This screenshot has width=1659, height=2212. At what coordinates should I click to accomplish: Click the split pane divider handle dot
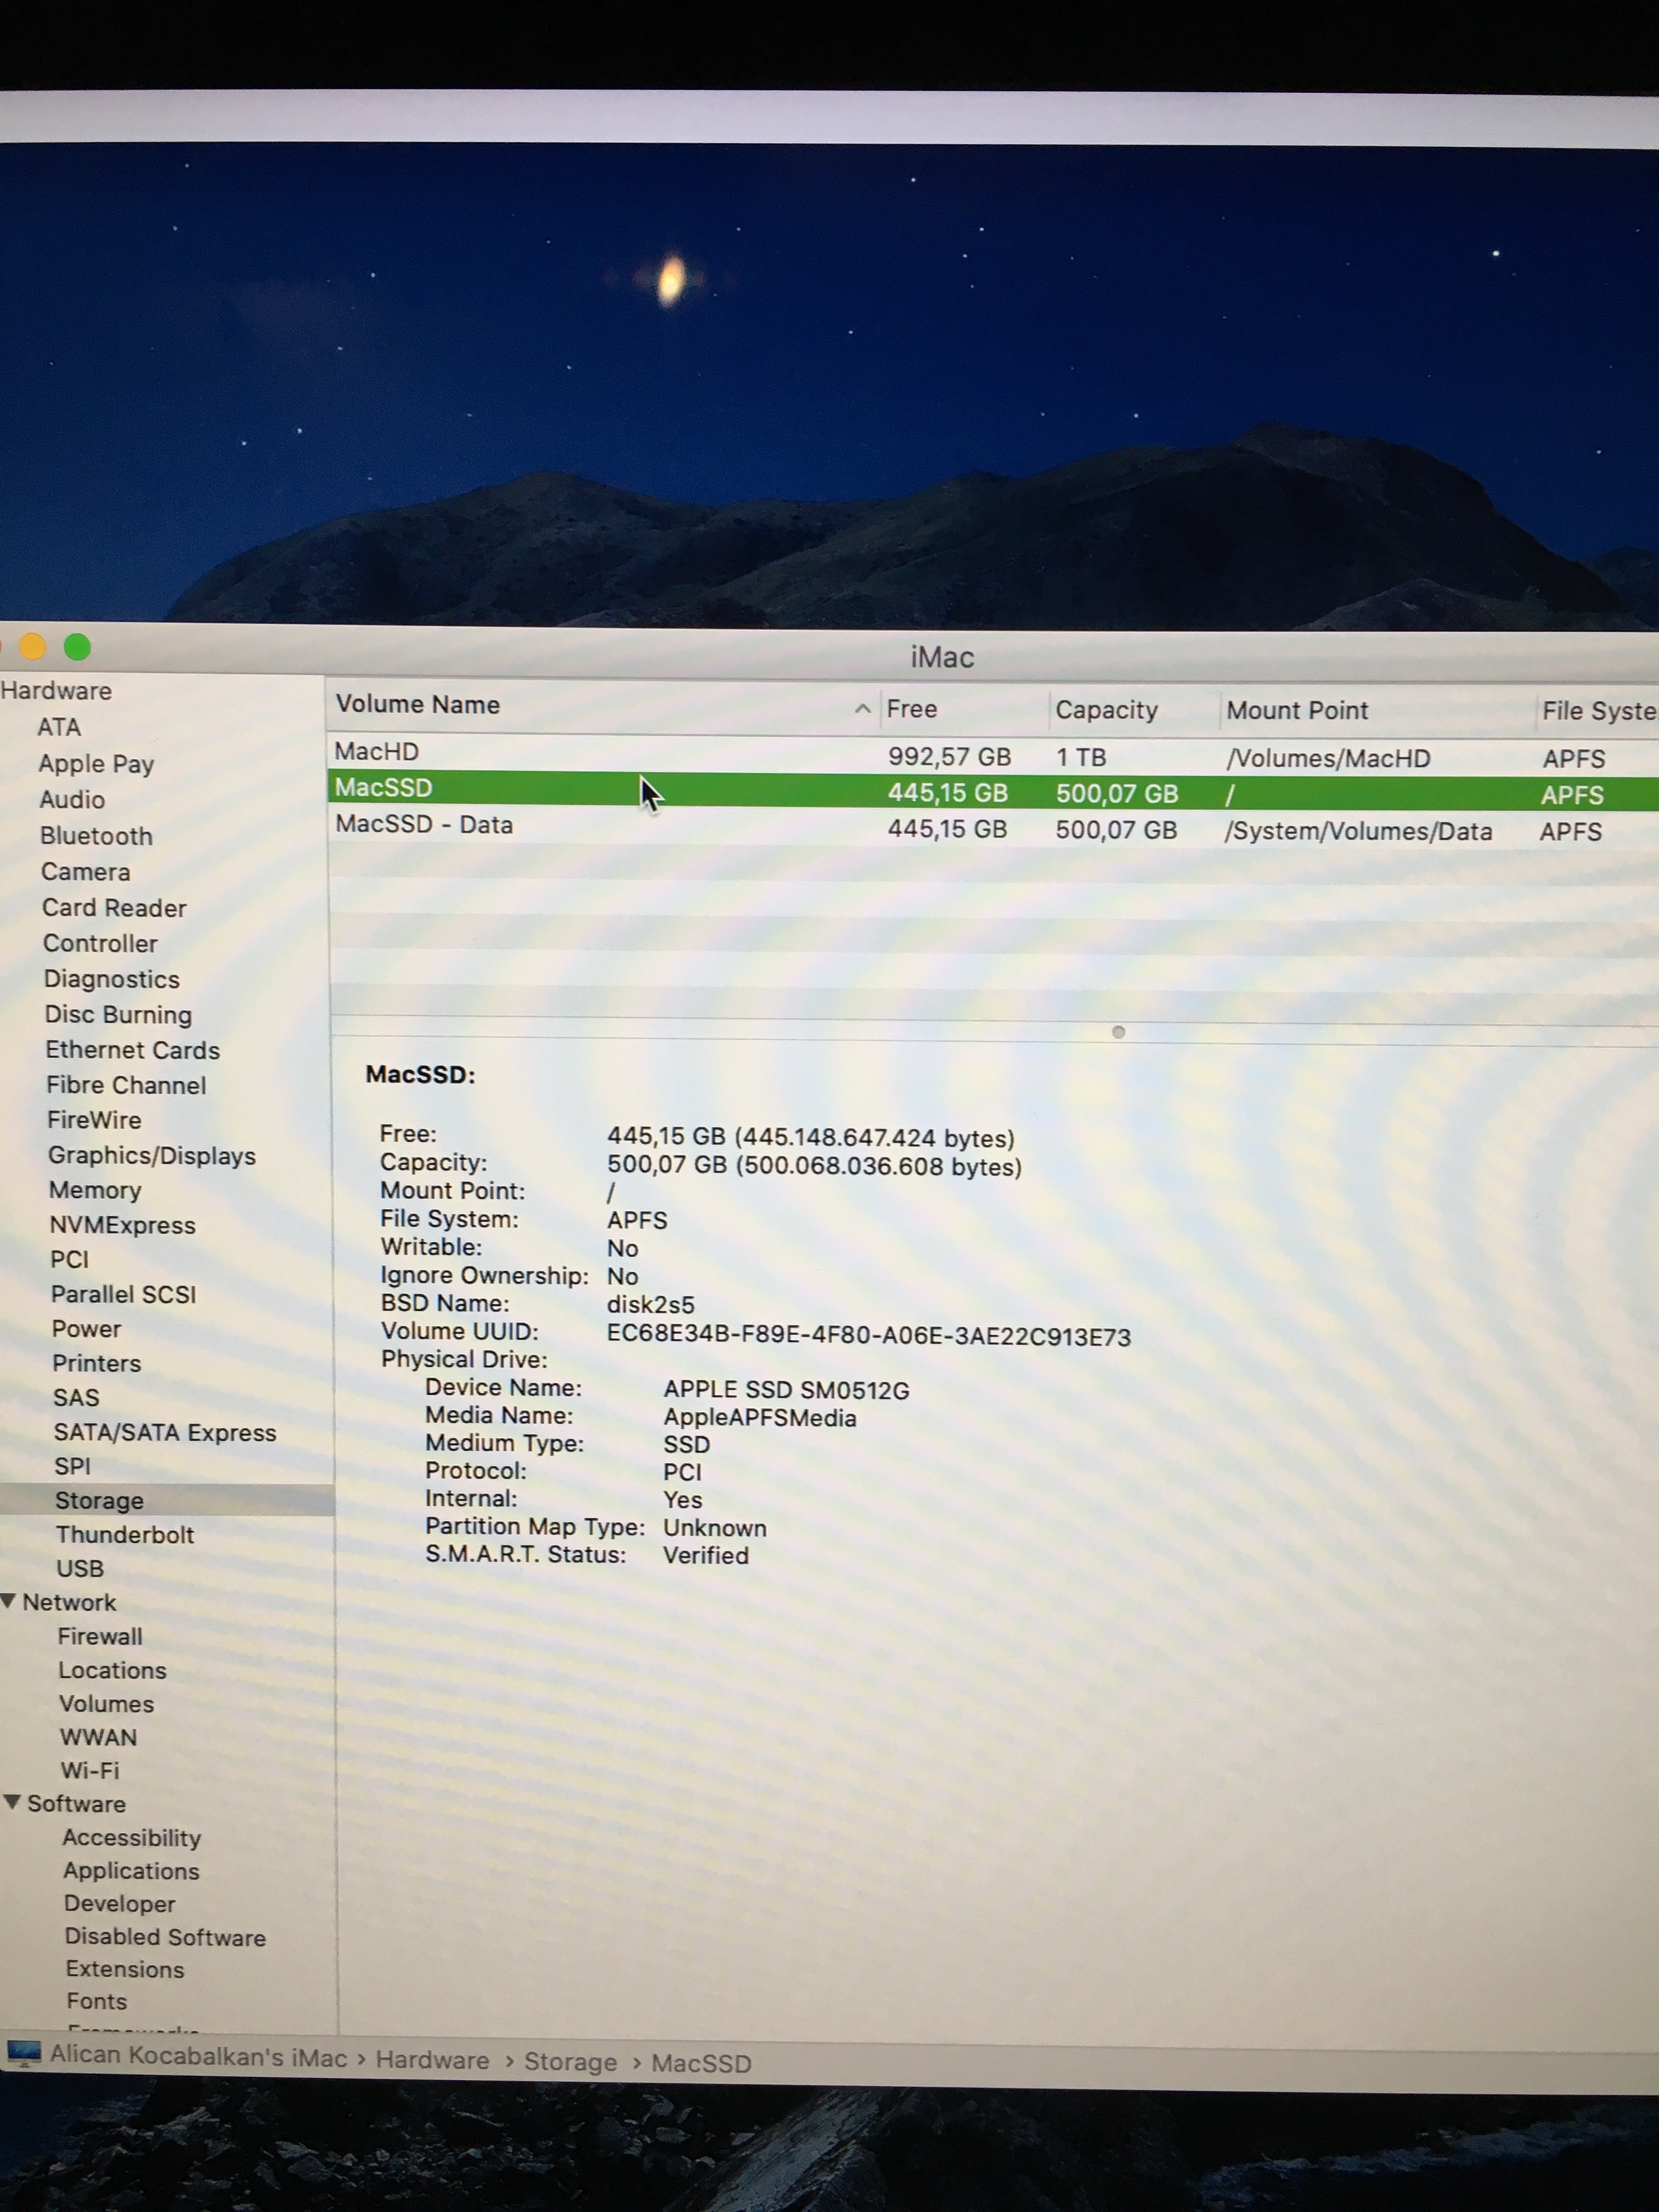click(1118, 1032)
